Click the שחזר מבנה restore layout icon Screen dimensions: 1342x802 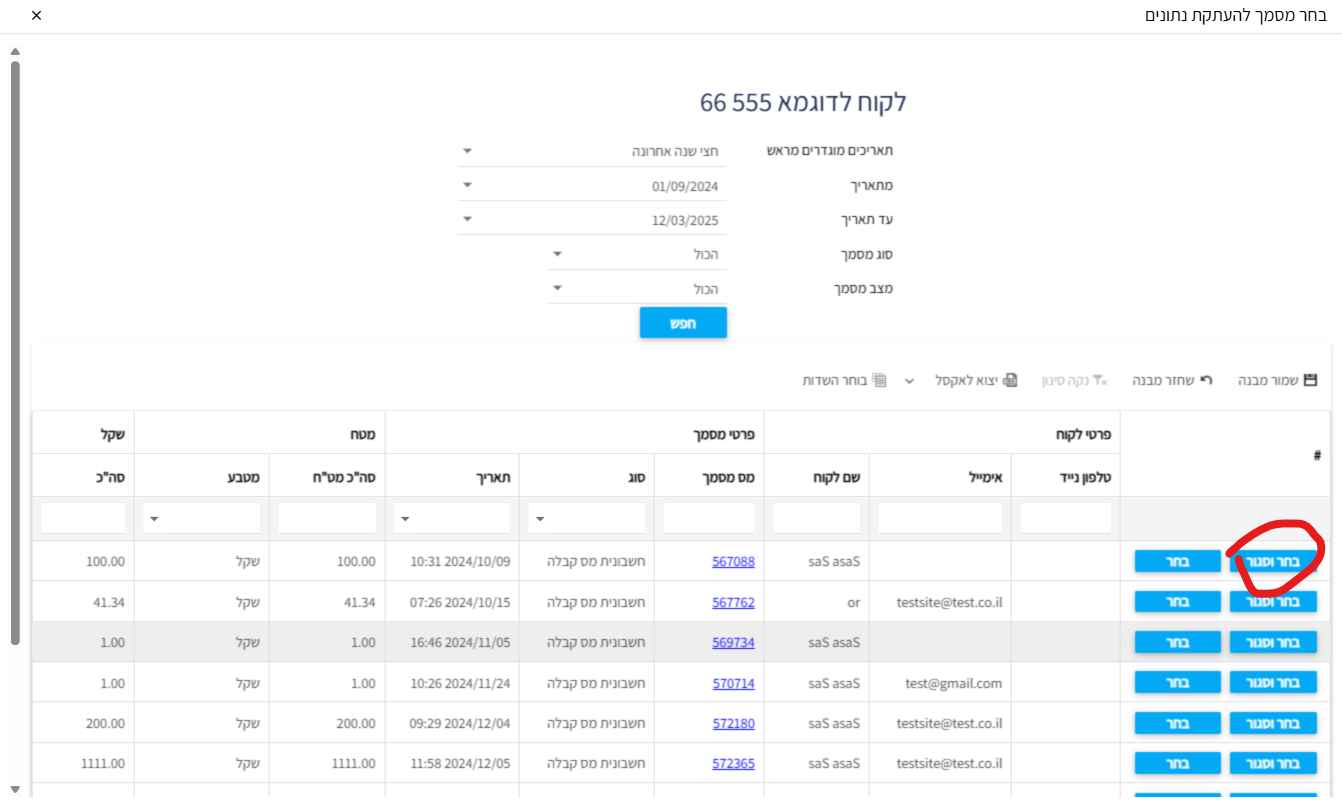coord(1205,380)
